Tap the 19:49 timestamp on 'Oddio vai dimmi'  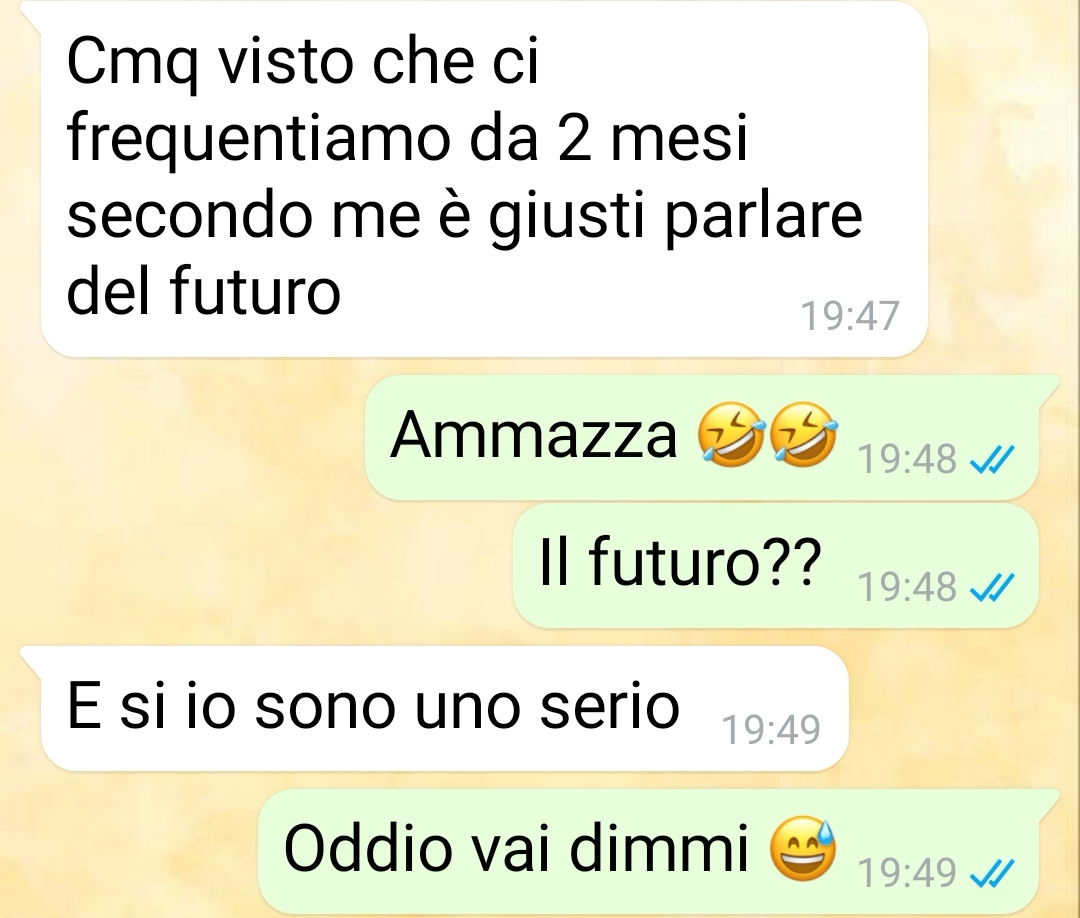[907, 874]
